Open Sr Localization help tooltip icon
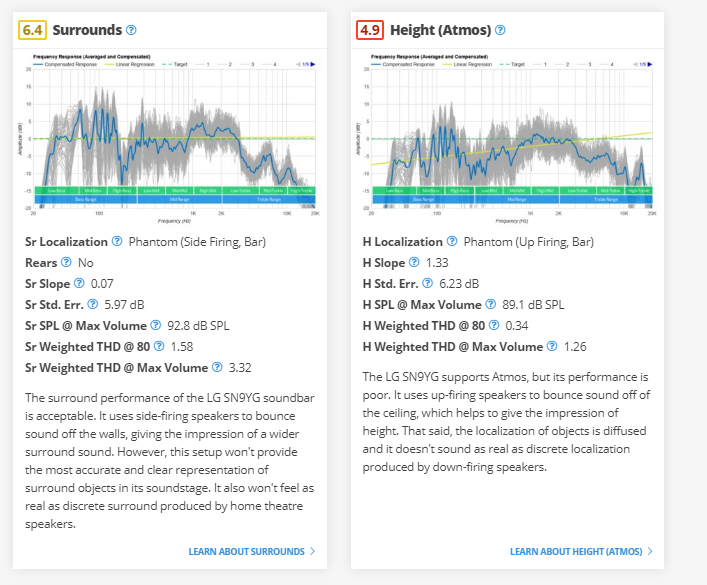Viewport: 707px width, 585px height. (x=117, y=242)
